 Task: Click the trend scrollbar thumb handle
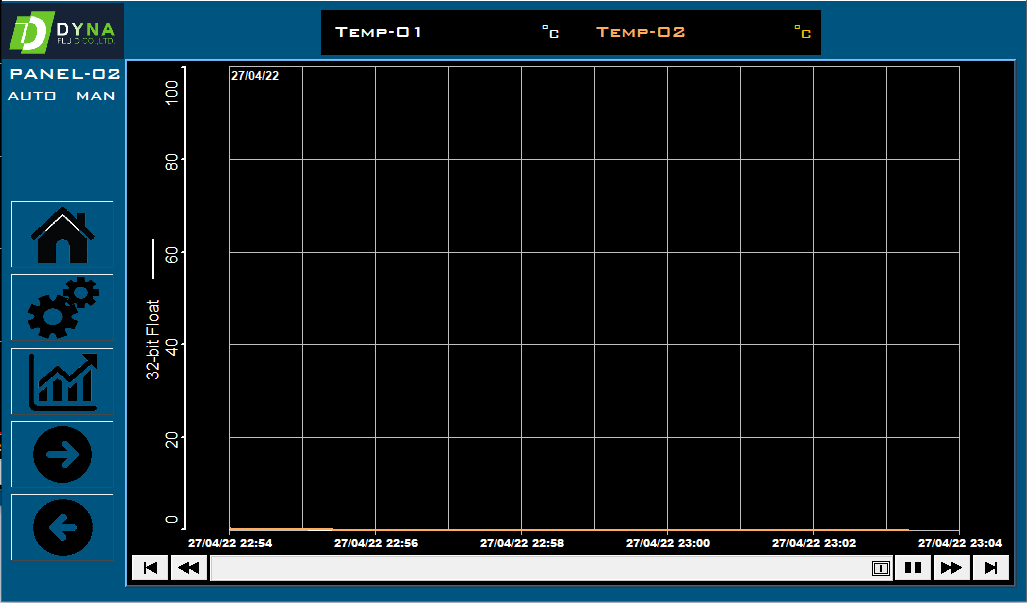click(880, 568)
